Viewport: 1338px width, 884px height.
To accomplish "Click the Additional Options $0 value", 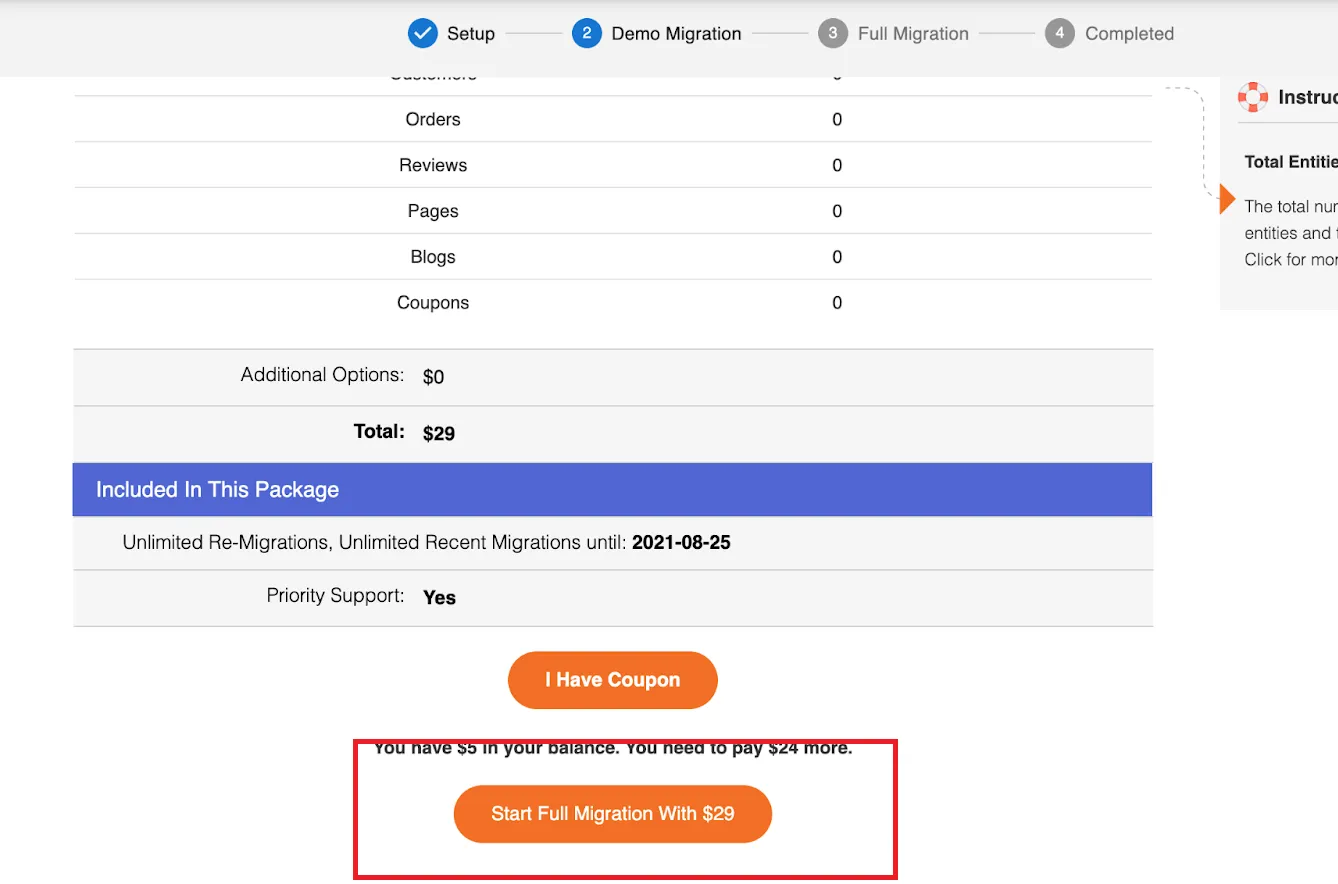I will [434, 377].
